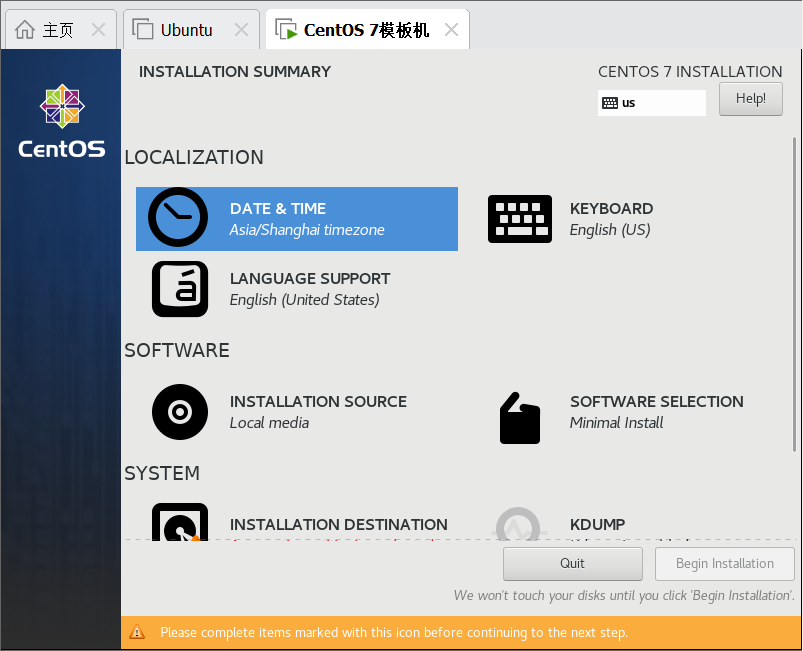Click 'English (US)' keyboard text
The image size is (803, 651).
point(610,230)
